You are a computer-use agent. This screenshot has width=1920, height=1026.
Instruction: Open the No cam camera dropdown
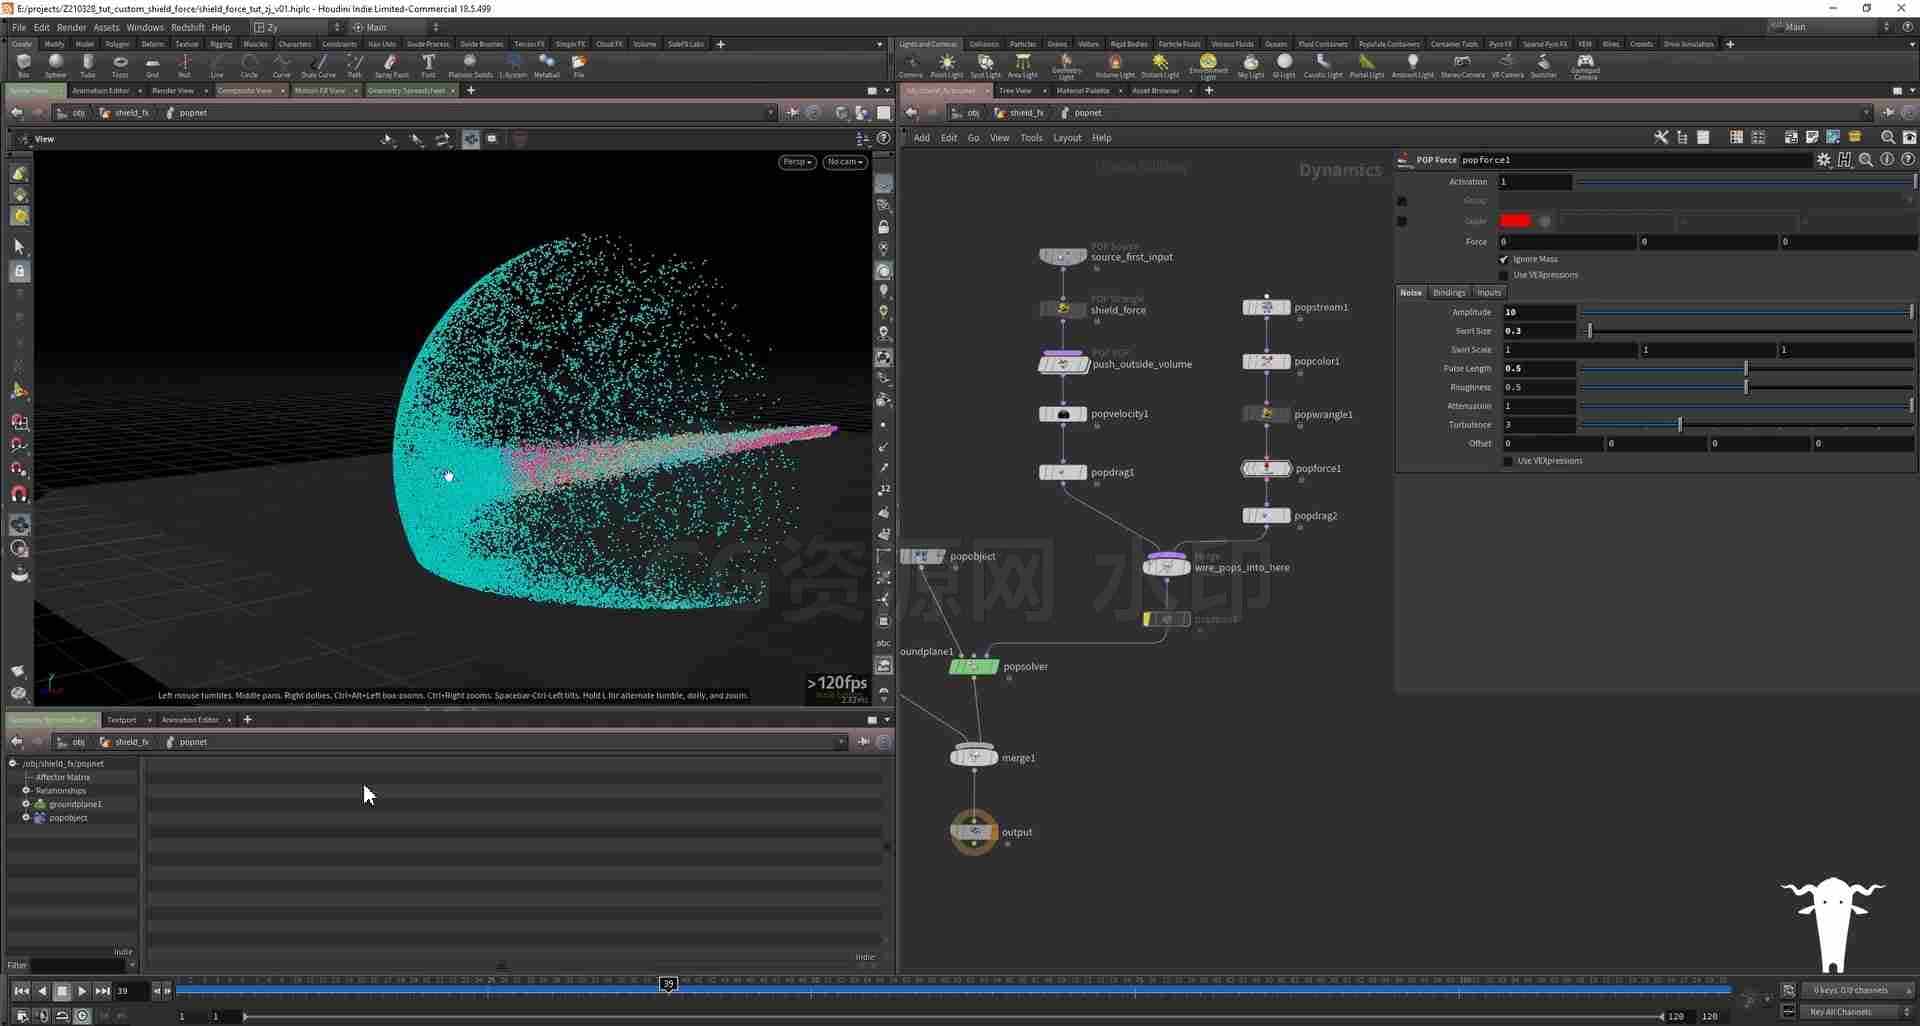[845, 162]
